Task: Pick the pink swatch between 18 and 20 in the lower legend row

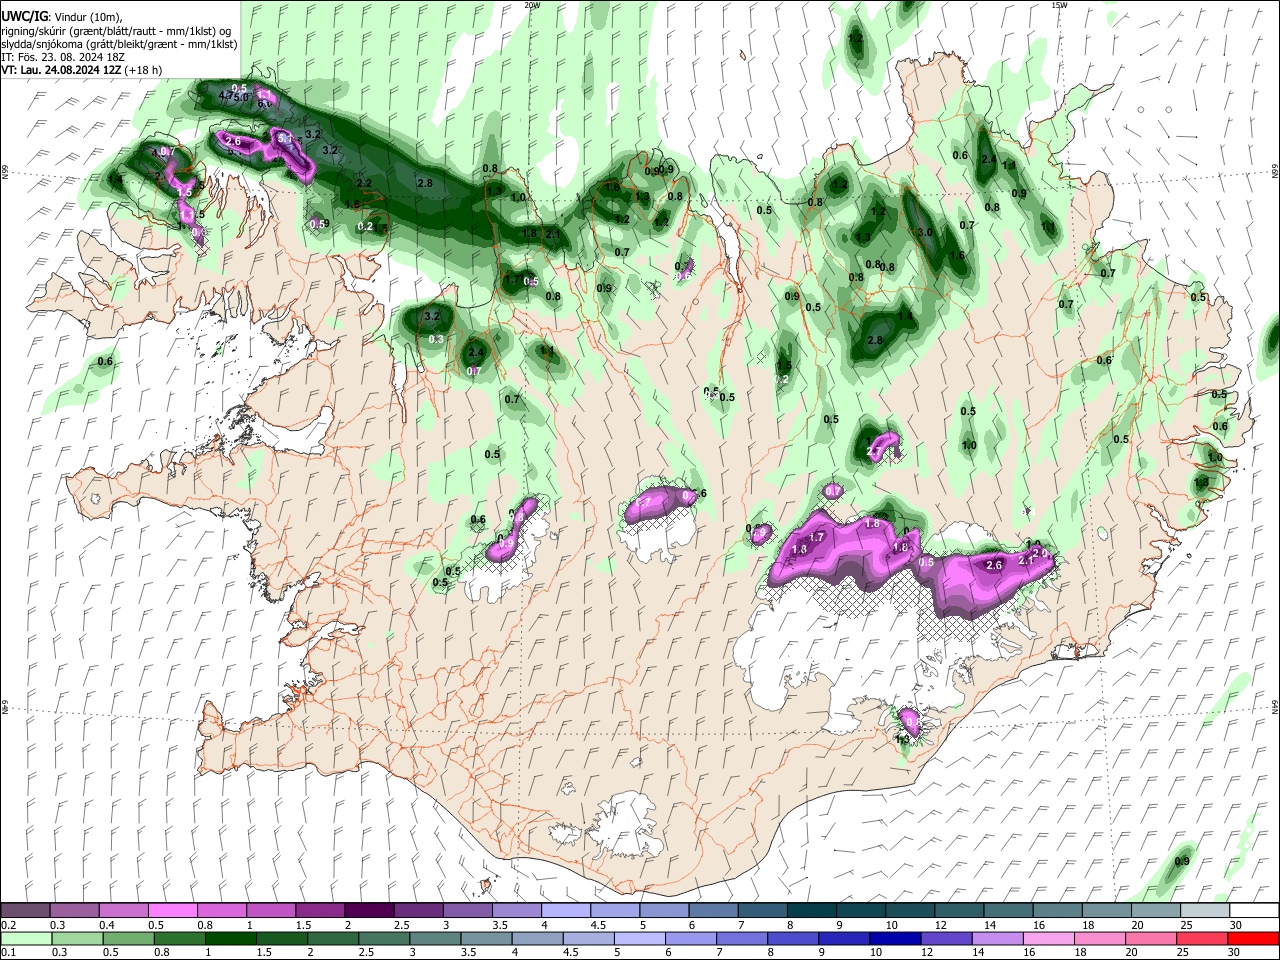Action: pos(1100,939)
